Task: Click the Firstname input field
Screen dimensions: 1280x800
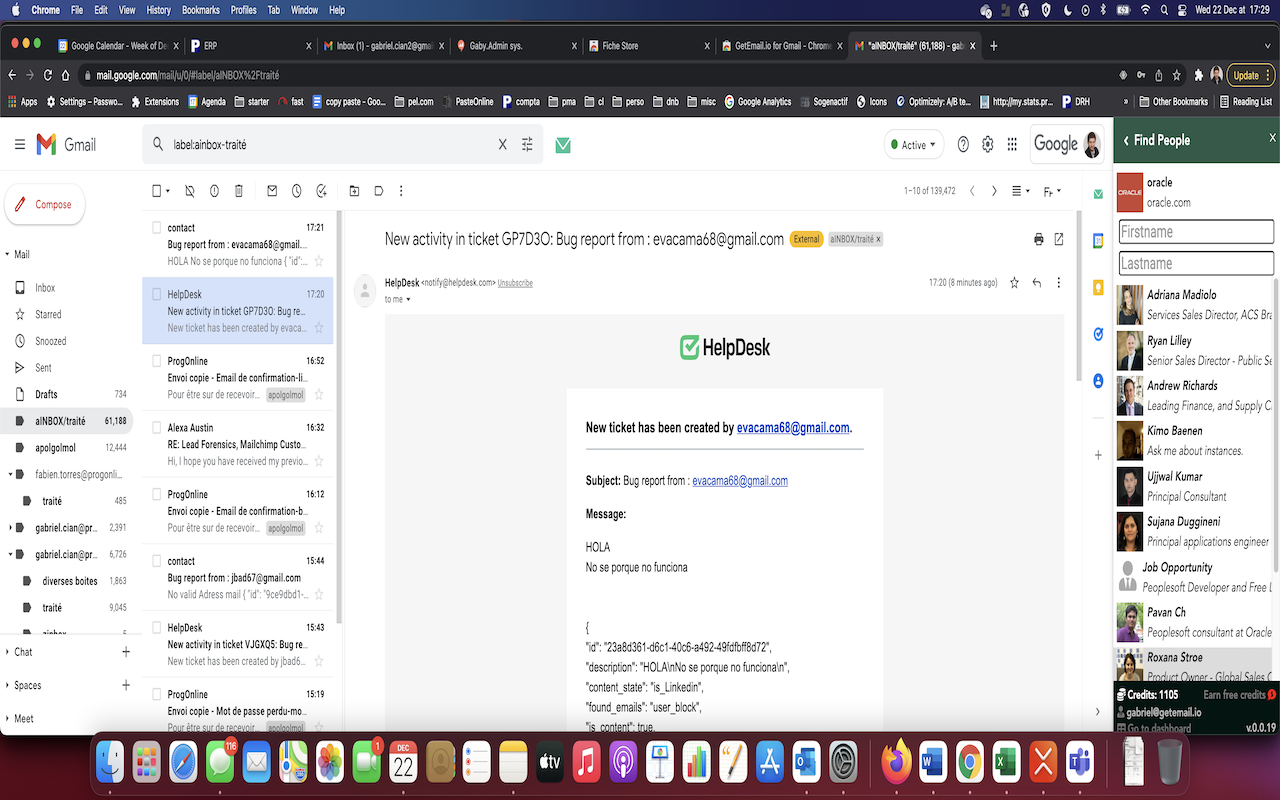Action: point(1196,232)
